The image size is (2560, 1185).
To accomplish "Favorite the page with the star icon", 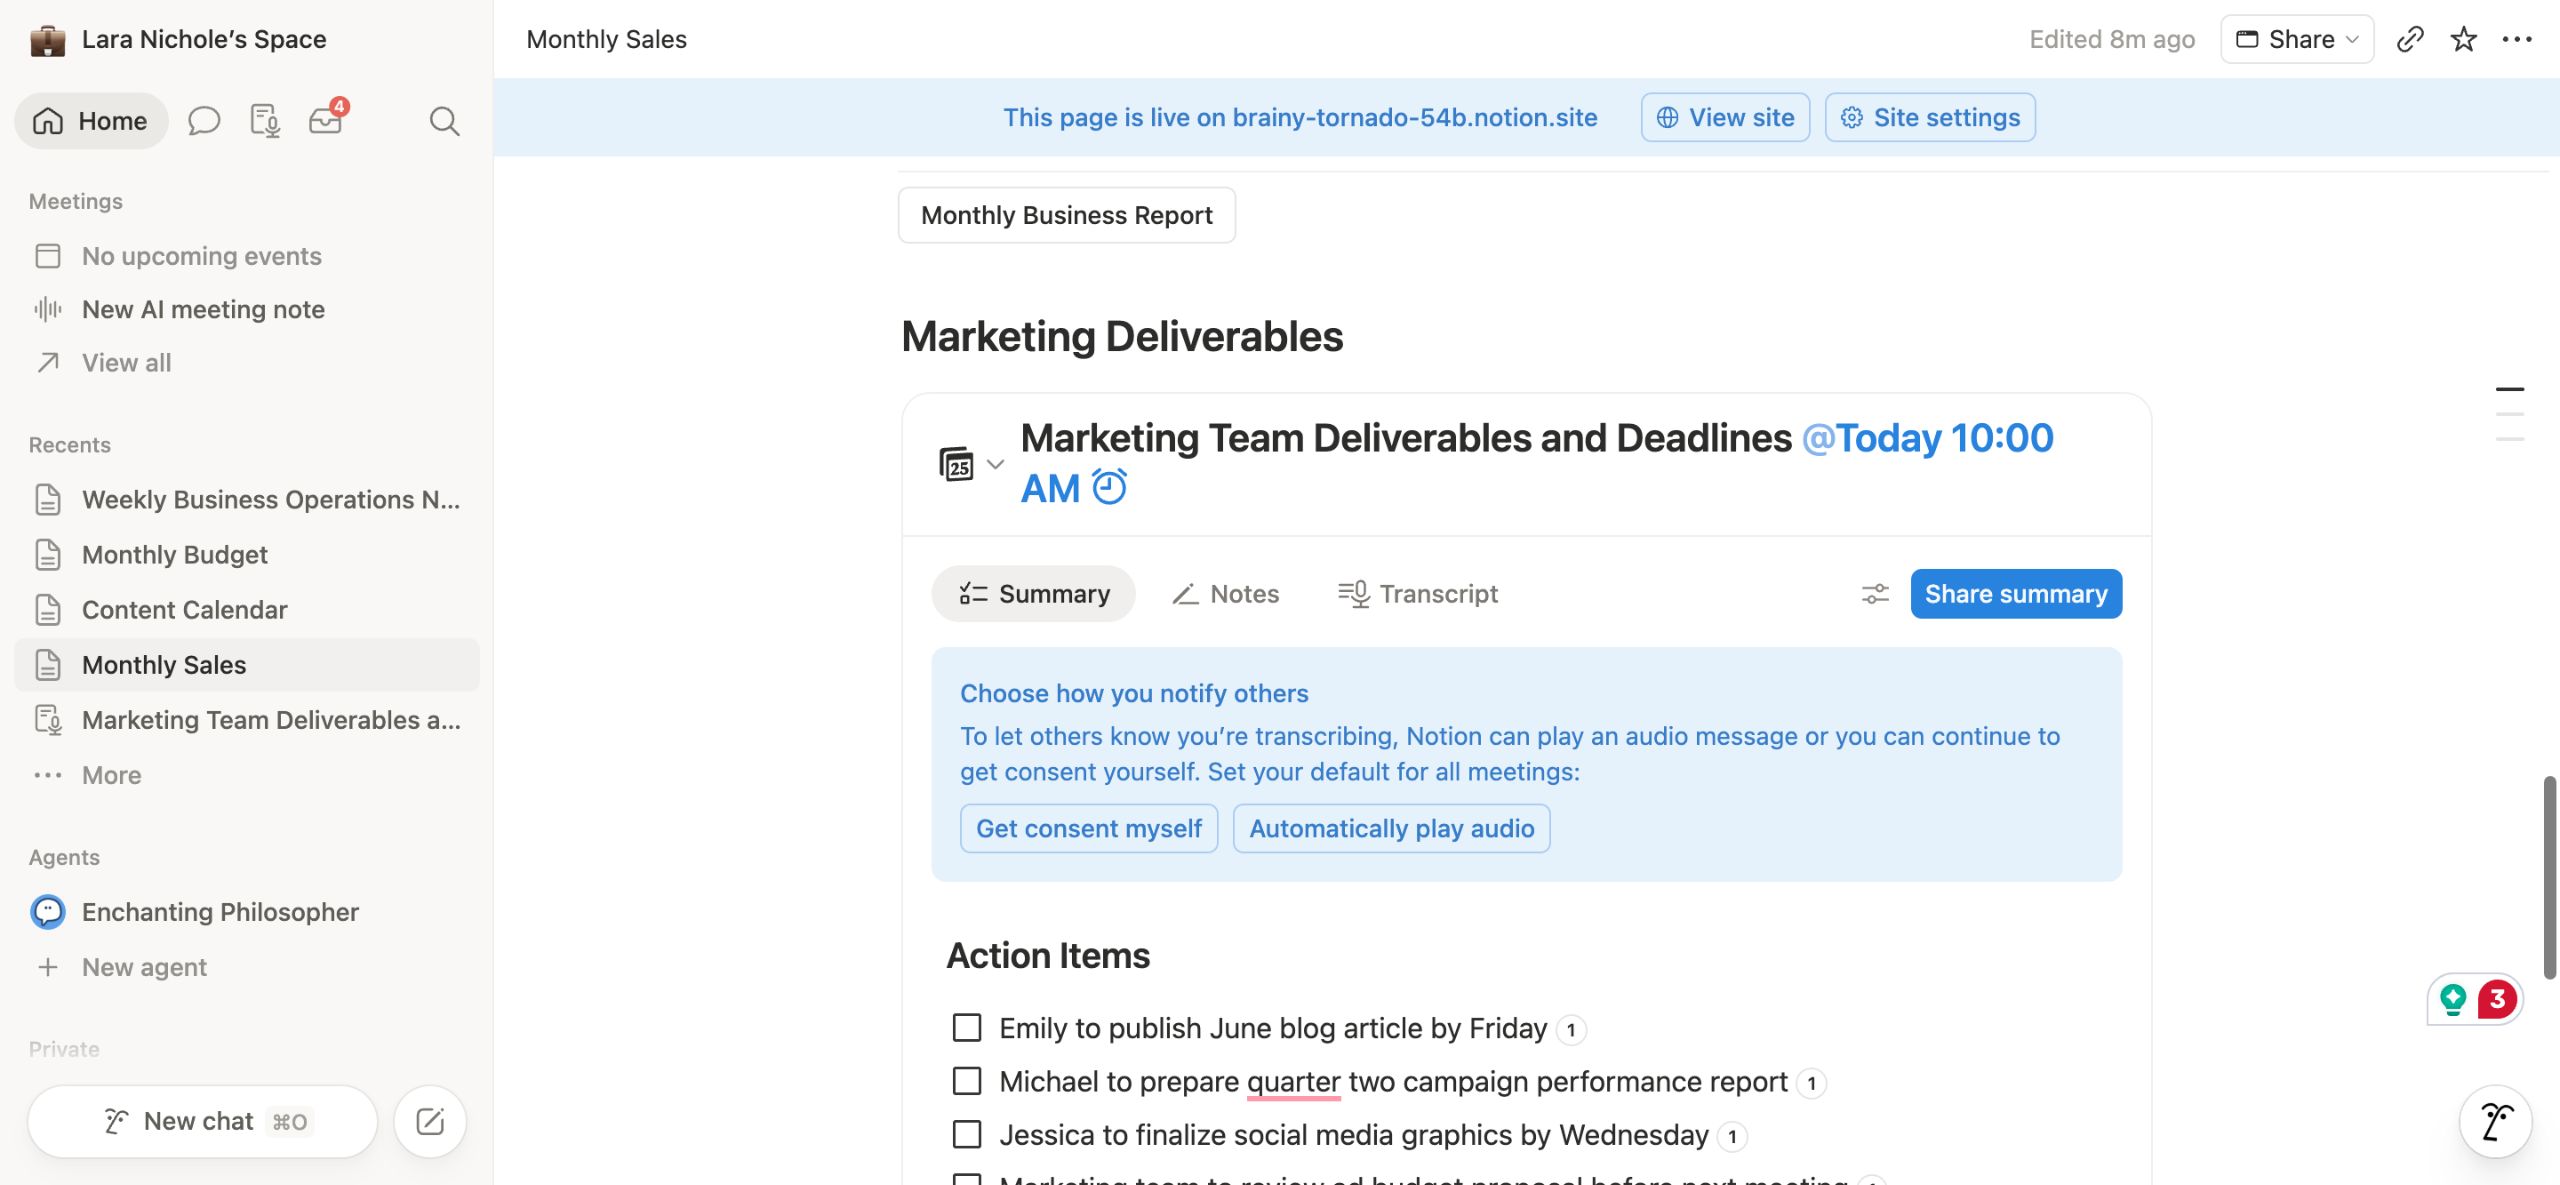I will pyautogui.click(x=2463, y=39).
